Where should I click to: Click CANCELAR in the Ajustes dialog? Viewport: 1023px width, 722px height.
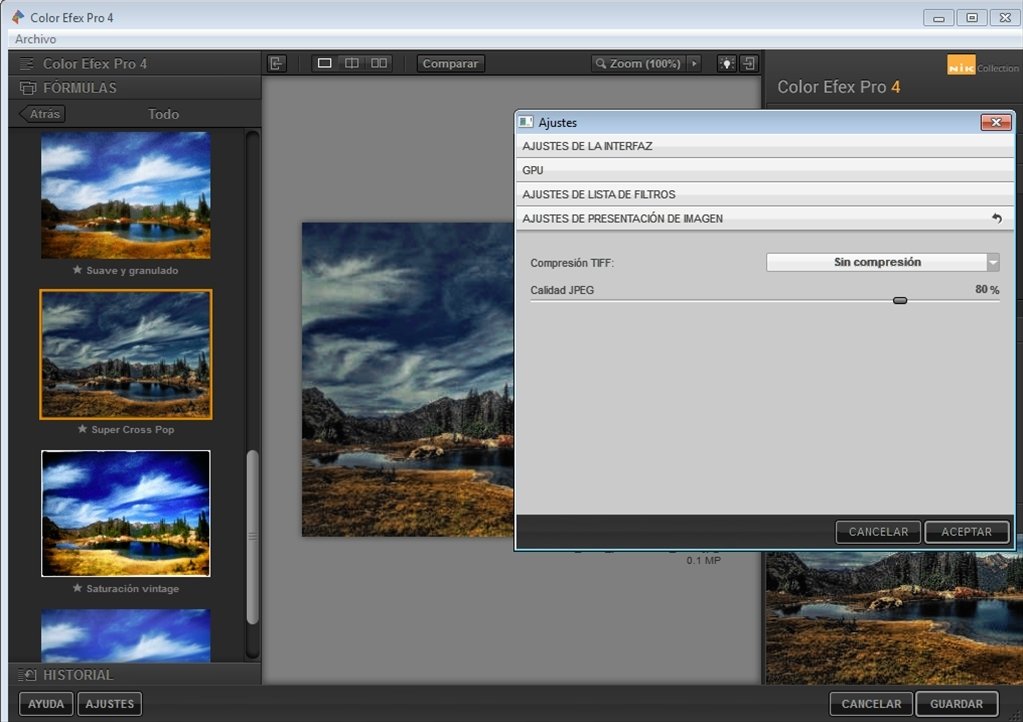tap(878, 532)
